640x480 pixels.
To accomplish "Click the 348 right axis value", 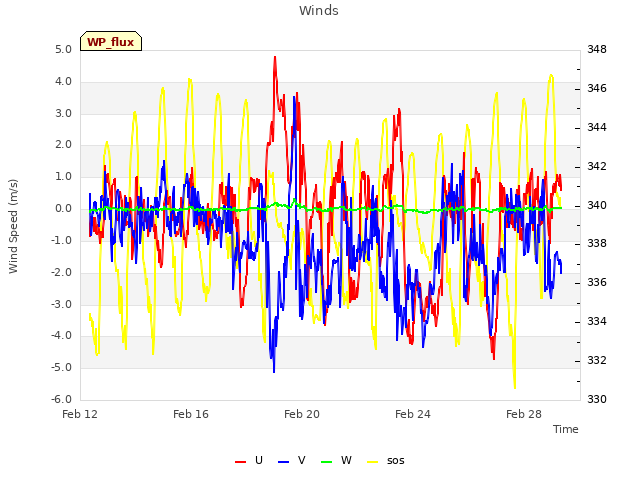I will coord(597,50).
